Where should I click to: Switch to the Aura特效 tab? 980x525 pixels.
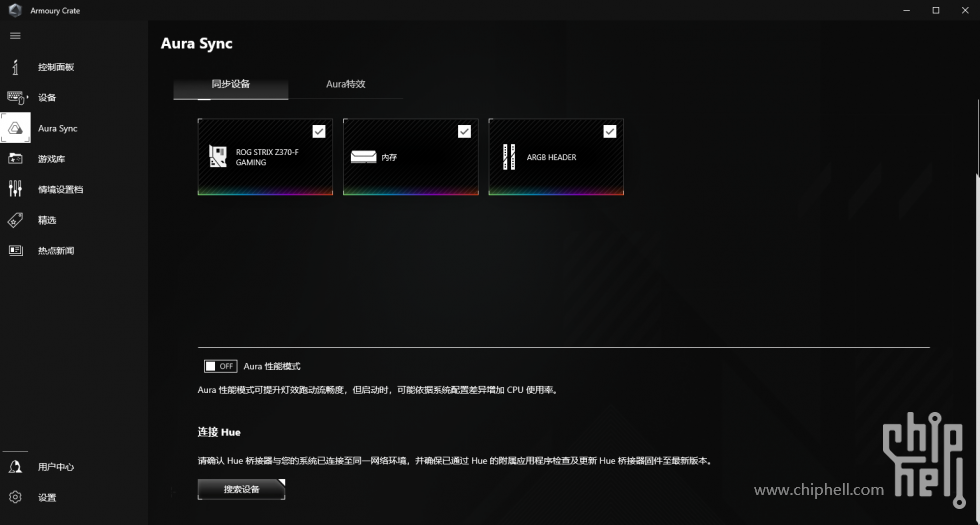[x=346, y=84]
